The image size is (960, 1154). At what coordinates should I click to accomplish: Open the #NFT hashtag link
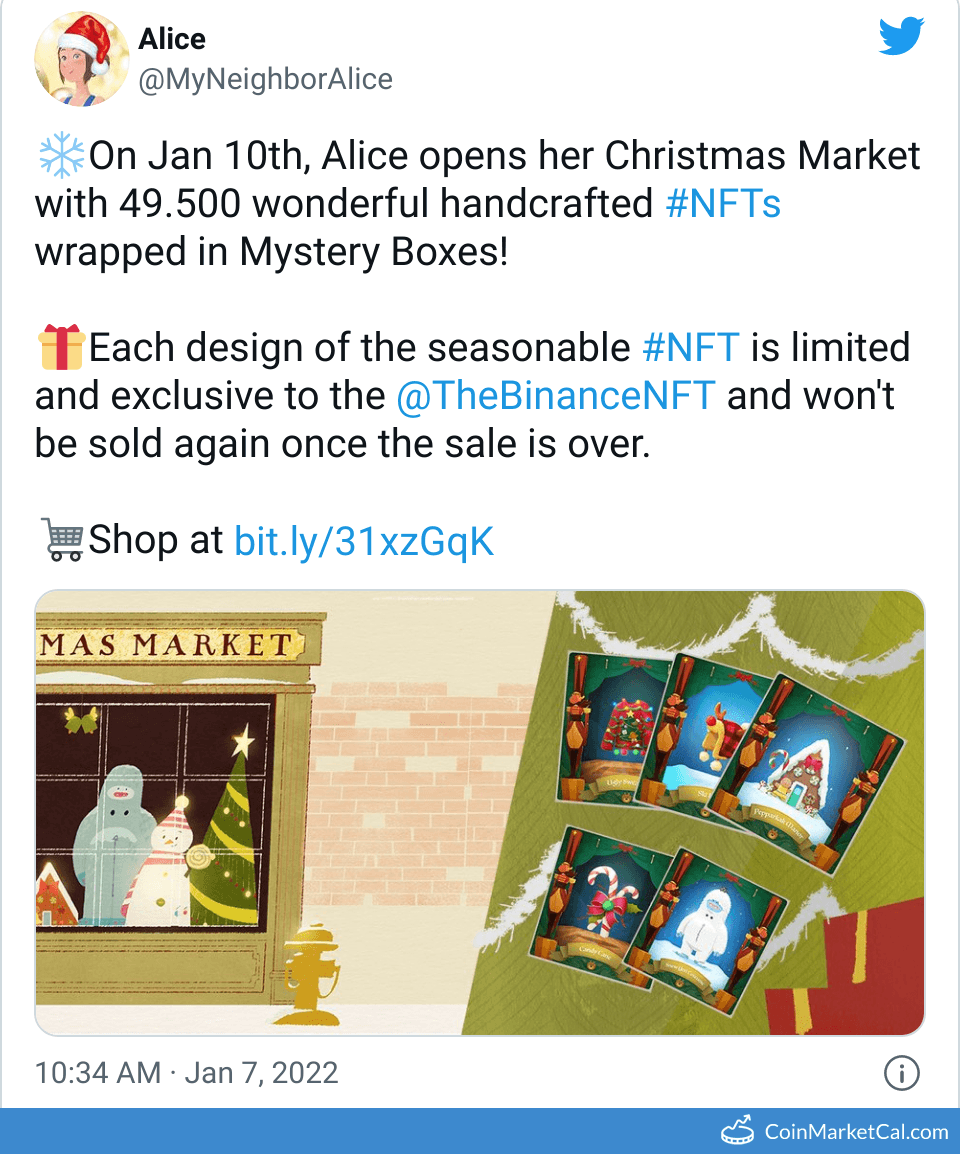point(691,347)
